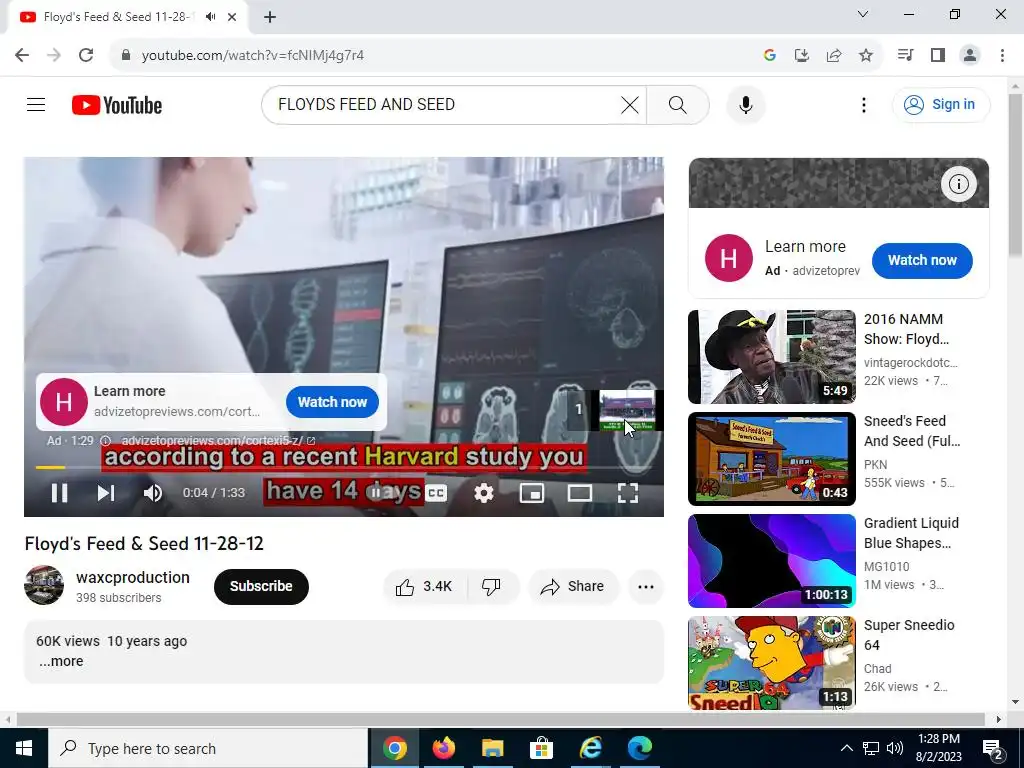Open waxcproduction channel avatar
This screenshot has height=768, width=1024.
pyautogui.click(x=44, y=585)
